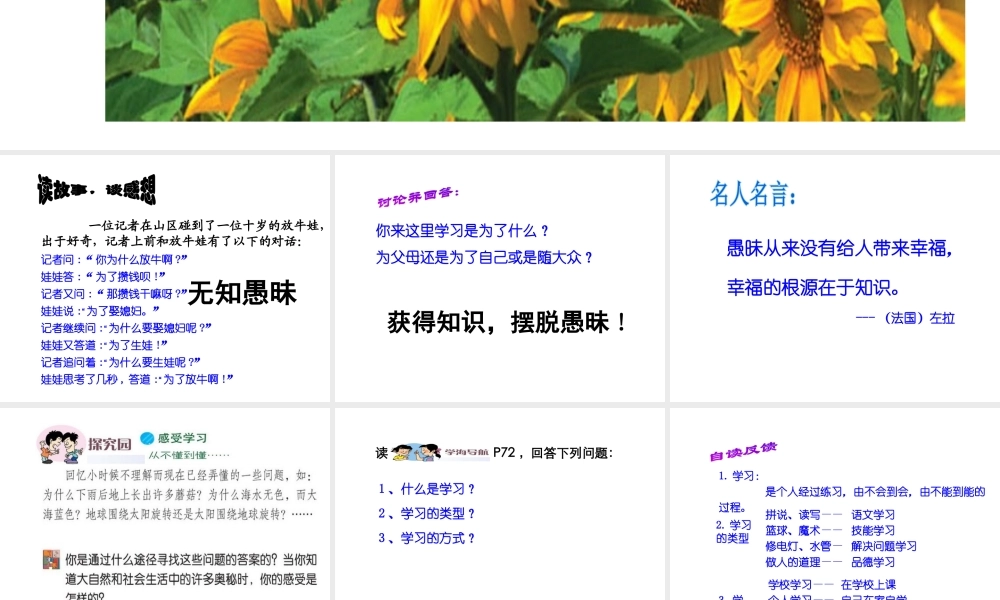The image size is (1000, 600).
Task: Click the 学海导航 cartoon icon before P72
Action: (416, 452)
